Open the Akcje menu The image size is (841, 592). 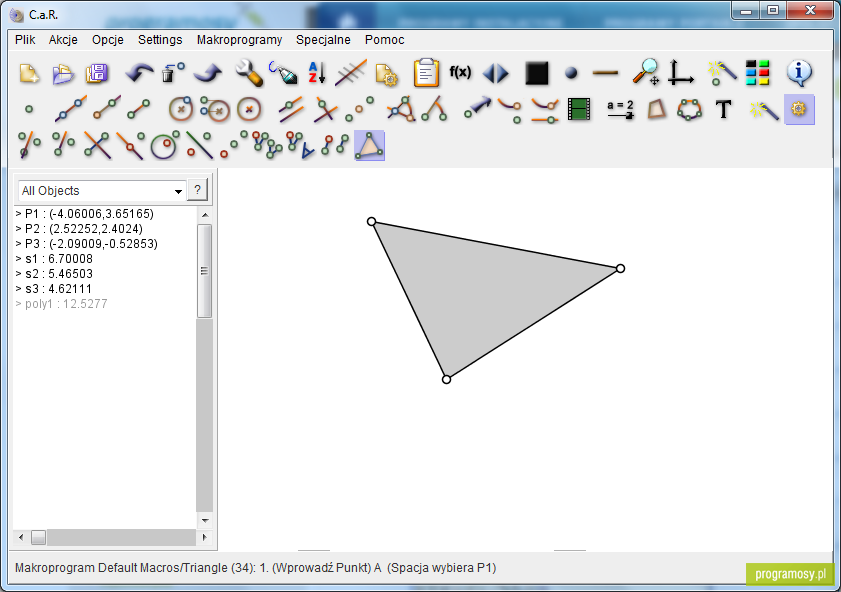[x=63, y=40]
